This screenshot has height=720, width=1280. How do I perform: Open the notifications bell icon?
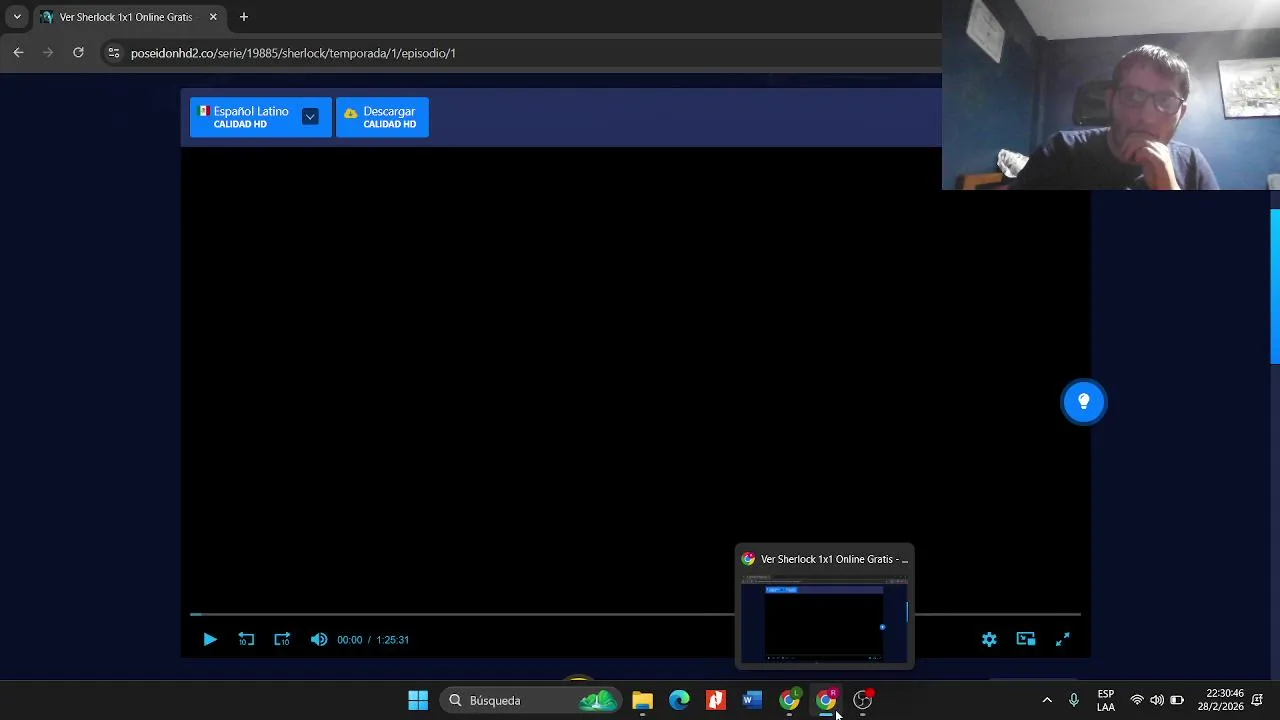(x=1258, y=700)
